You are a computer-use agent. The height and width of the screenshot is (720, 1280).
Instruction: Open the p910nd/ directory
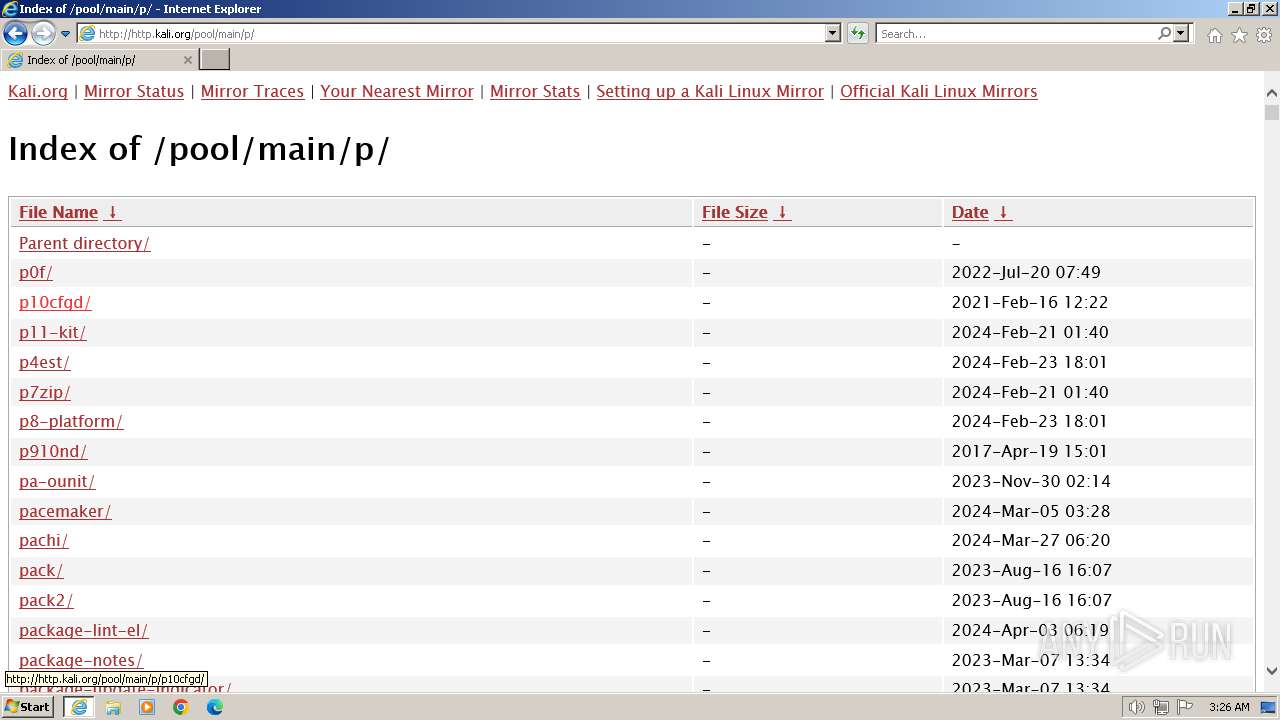[53, 451]
